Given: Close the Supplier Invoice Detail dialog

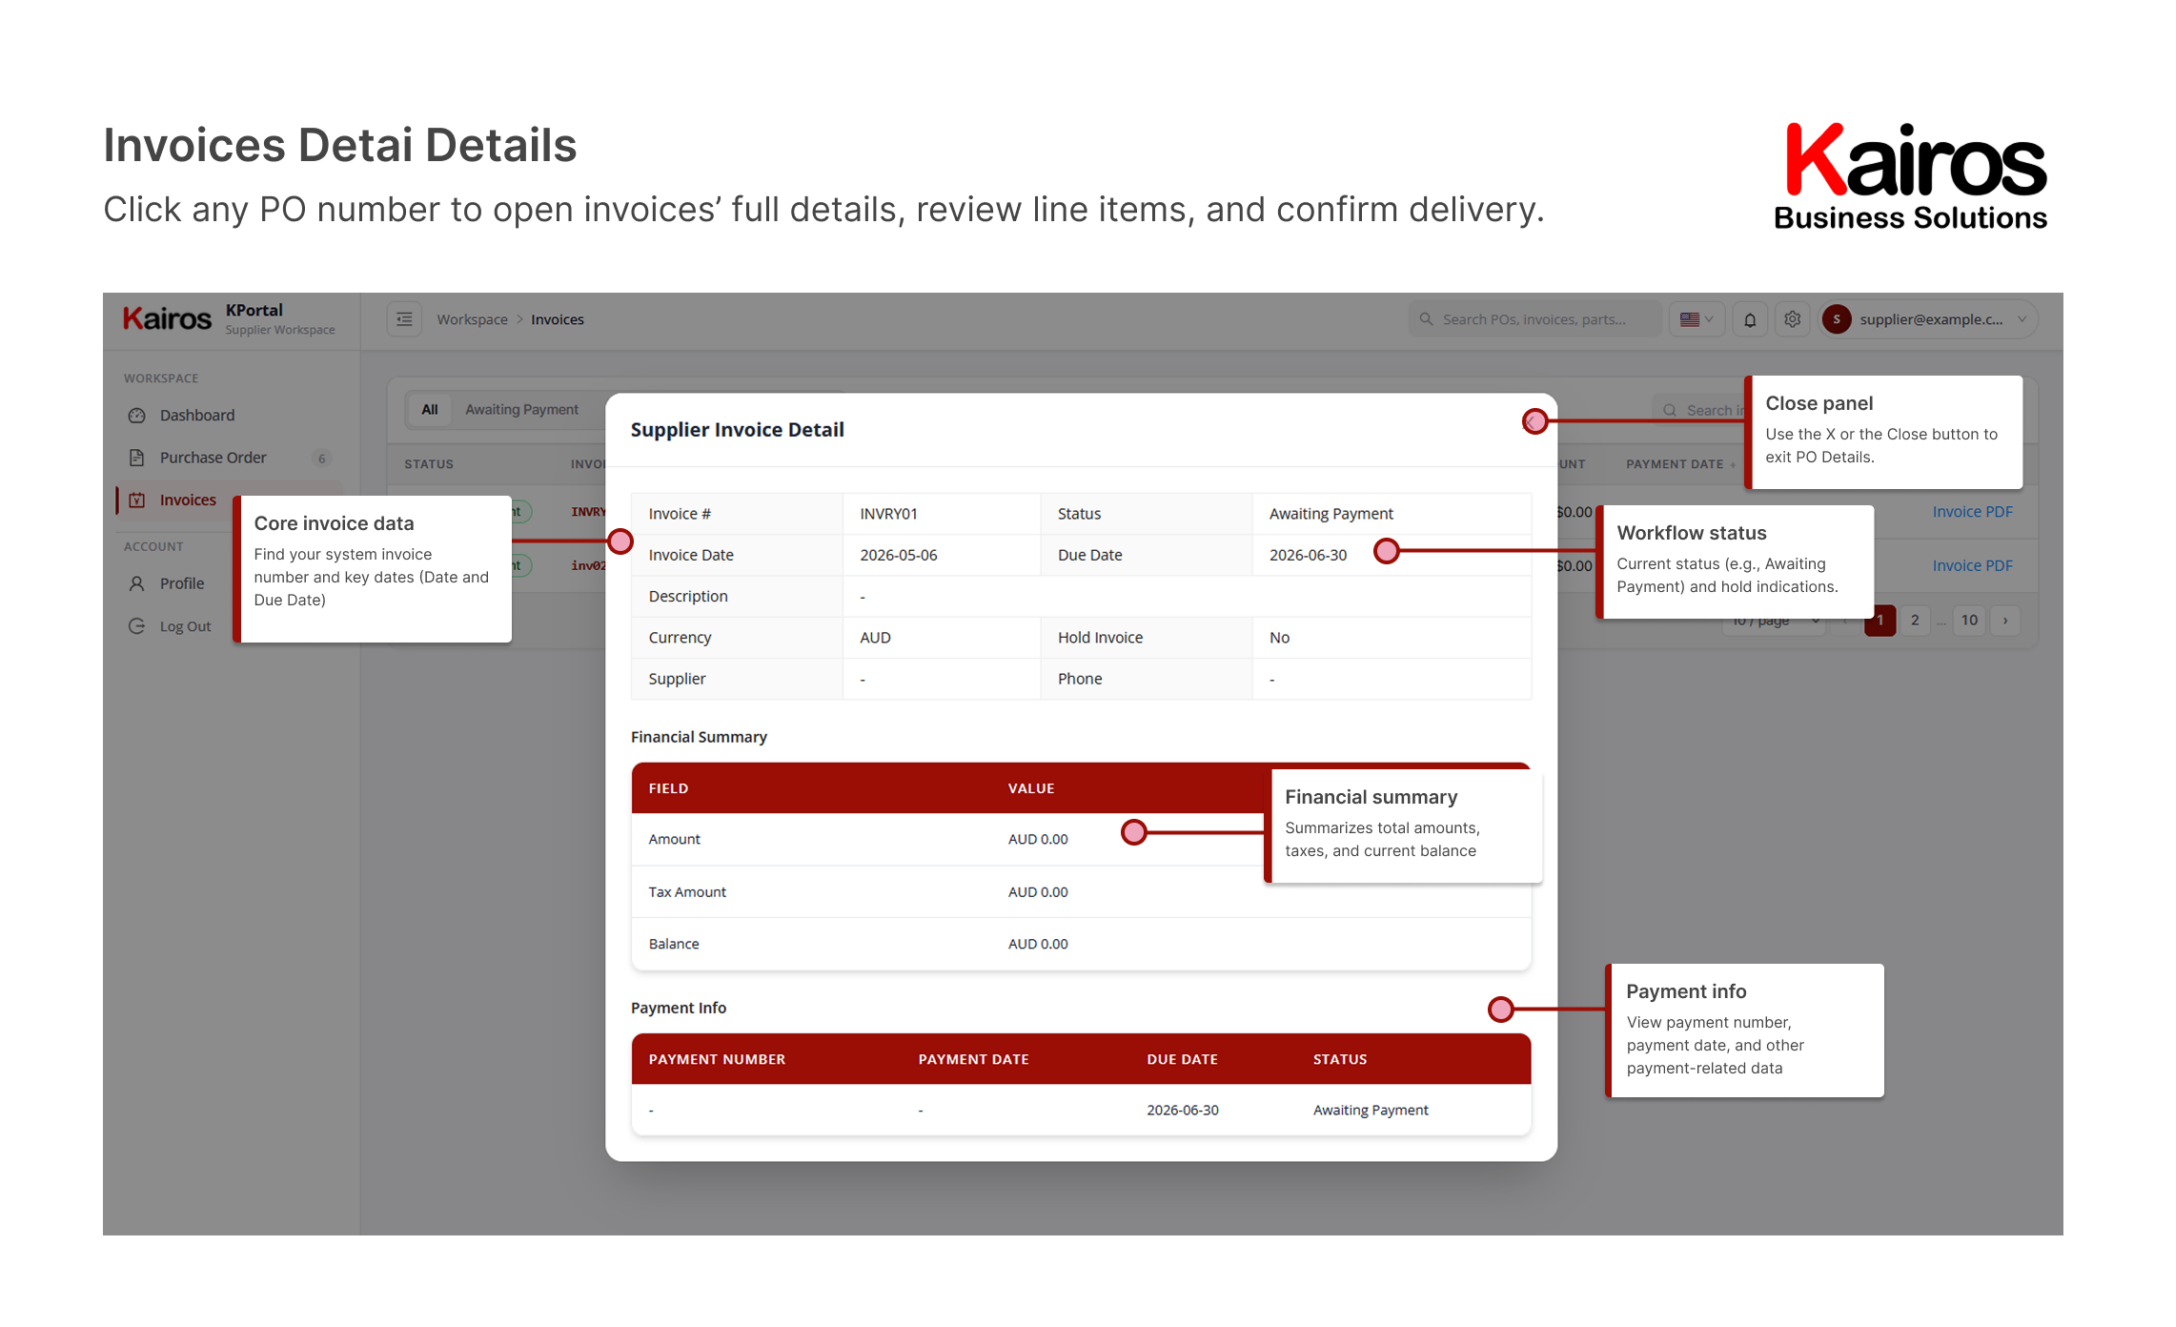Looking at the screenshot, I should (1535, 422).
